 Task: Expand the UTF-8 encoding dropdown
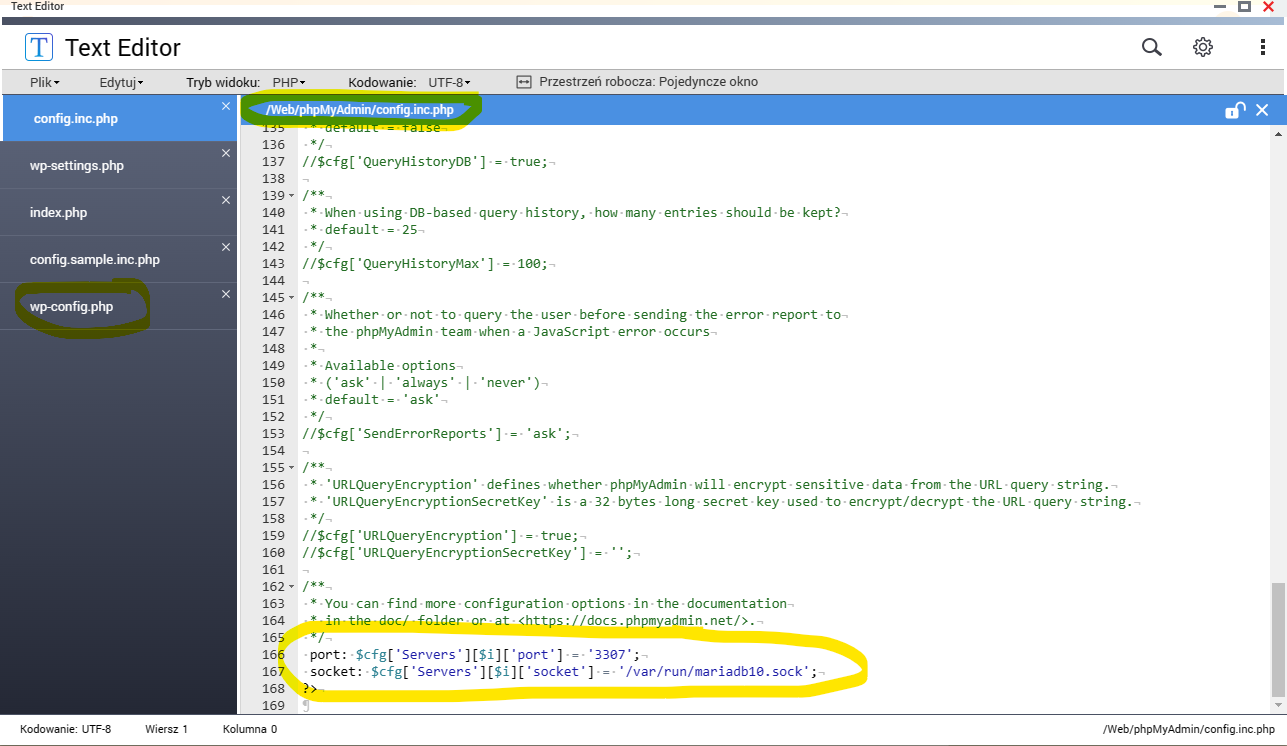(x=449, y=82)
